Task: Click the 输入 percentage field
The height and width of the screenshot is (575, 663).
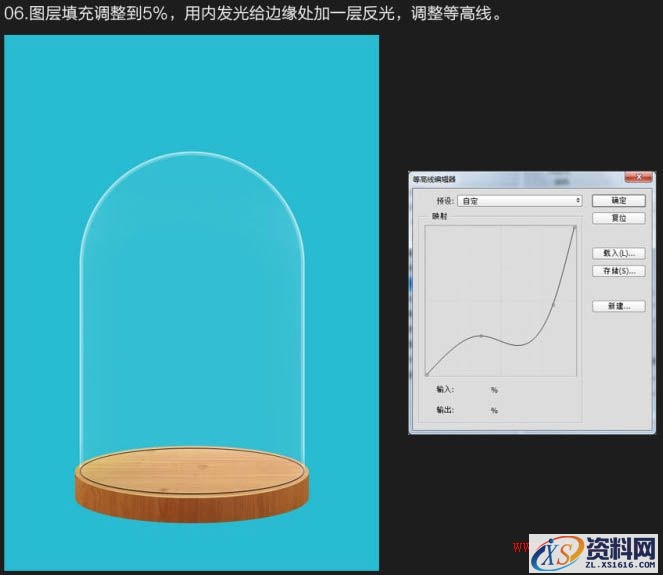Action: [473, 389]
